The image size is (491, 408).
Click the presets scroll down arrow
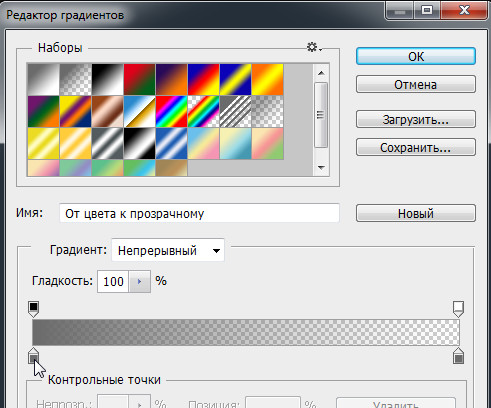(321, 168)
